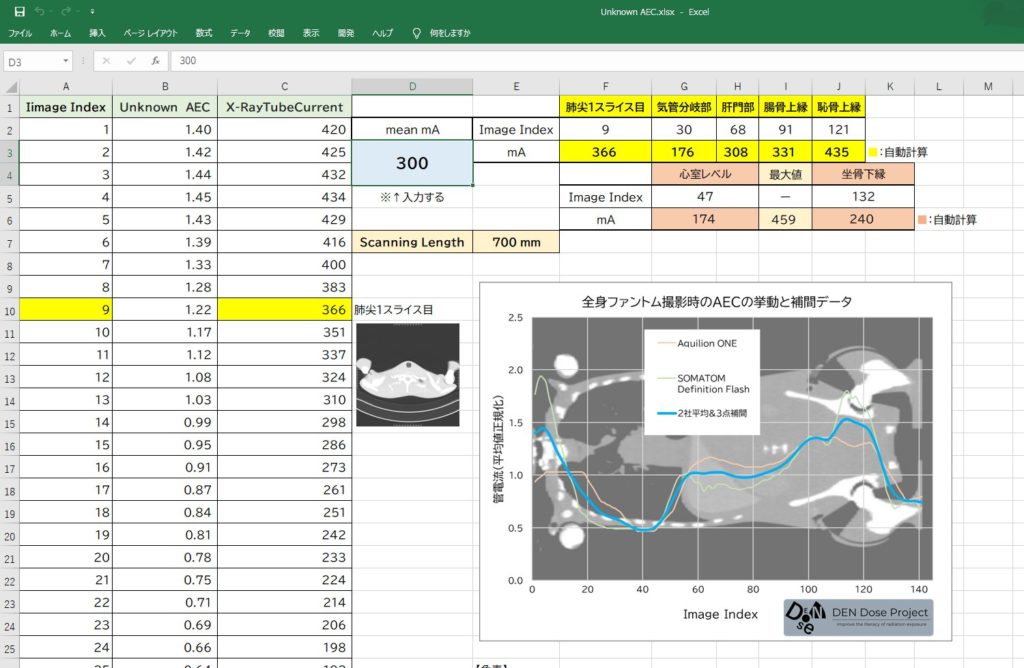Screen dimensions: 1024x668
Task: Switch to the 挿入 ribbon tab
Action: tap(97, 33)
